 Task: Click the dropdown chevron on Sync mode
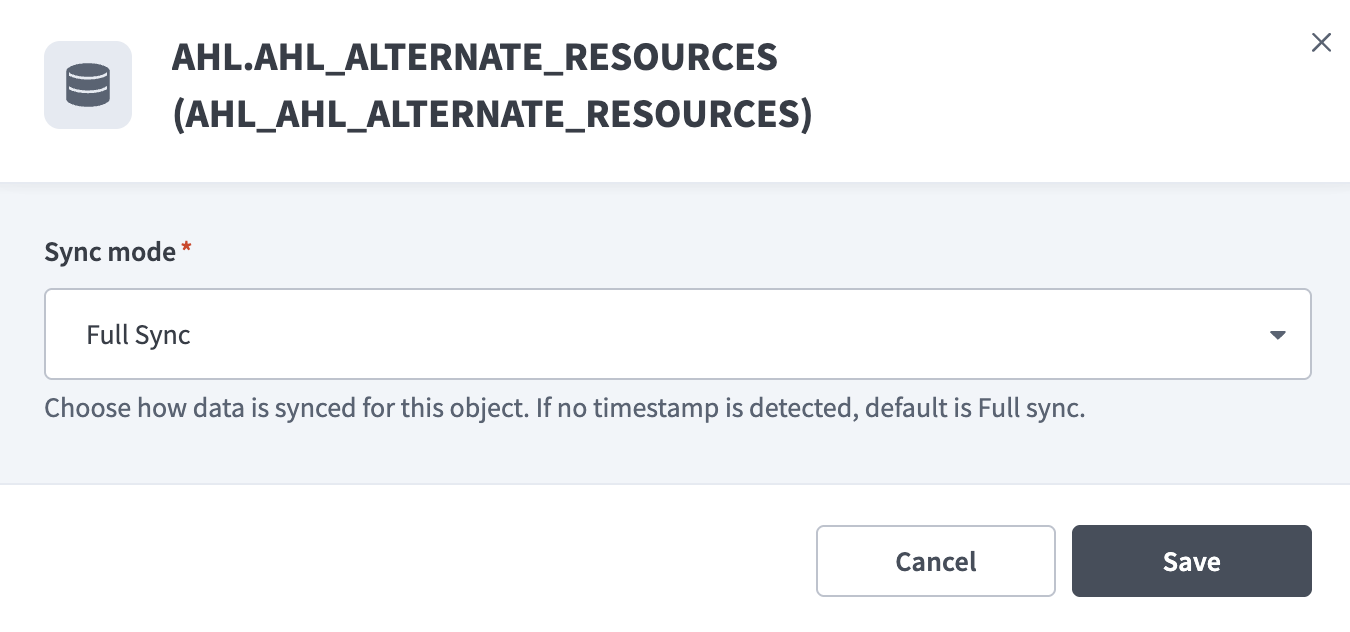[x=1277, y=334]
